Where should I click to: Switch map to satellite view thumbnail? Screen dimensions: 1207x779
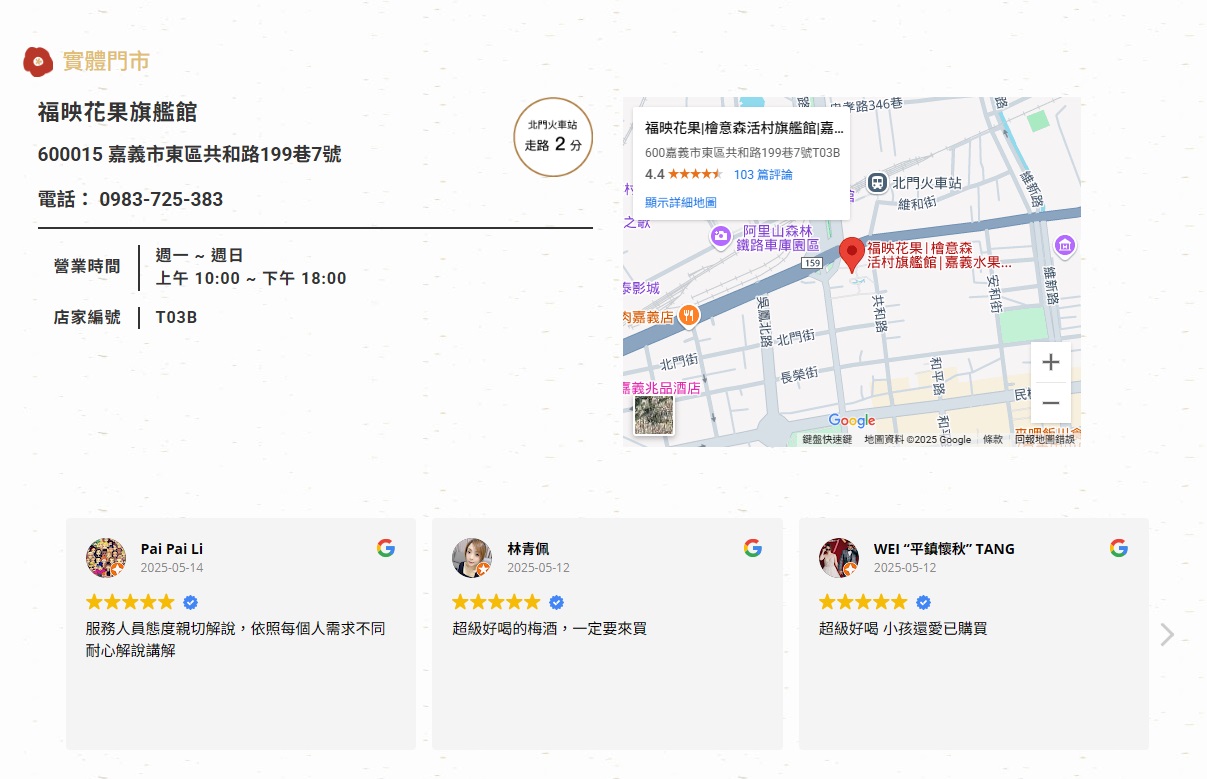coord(654,416)
